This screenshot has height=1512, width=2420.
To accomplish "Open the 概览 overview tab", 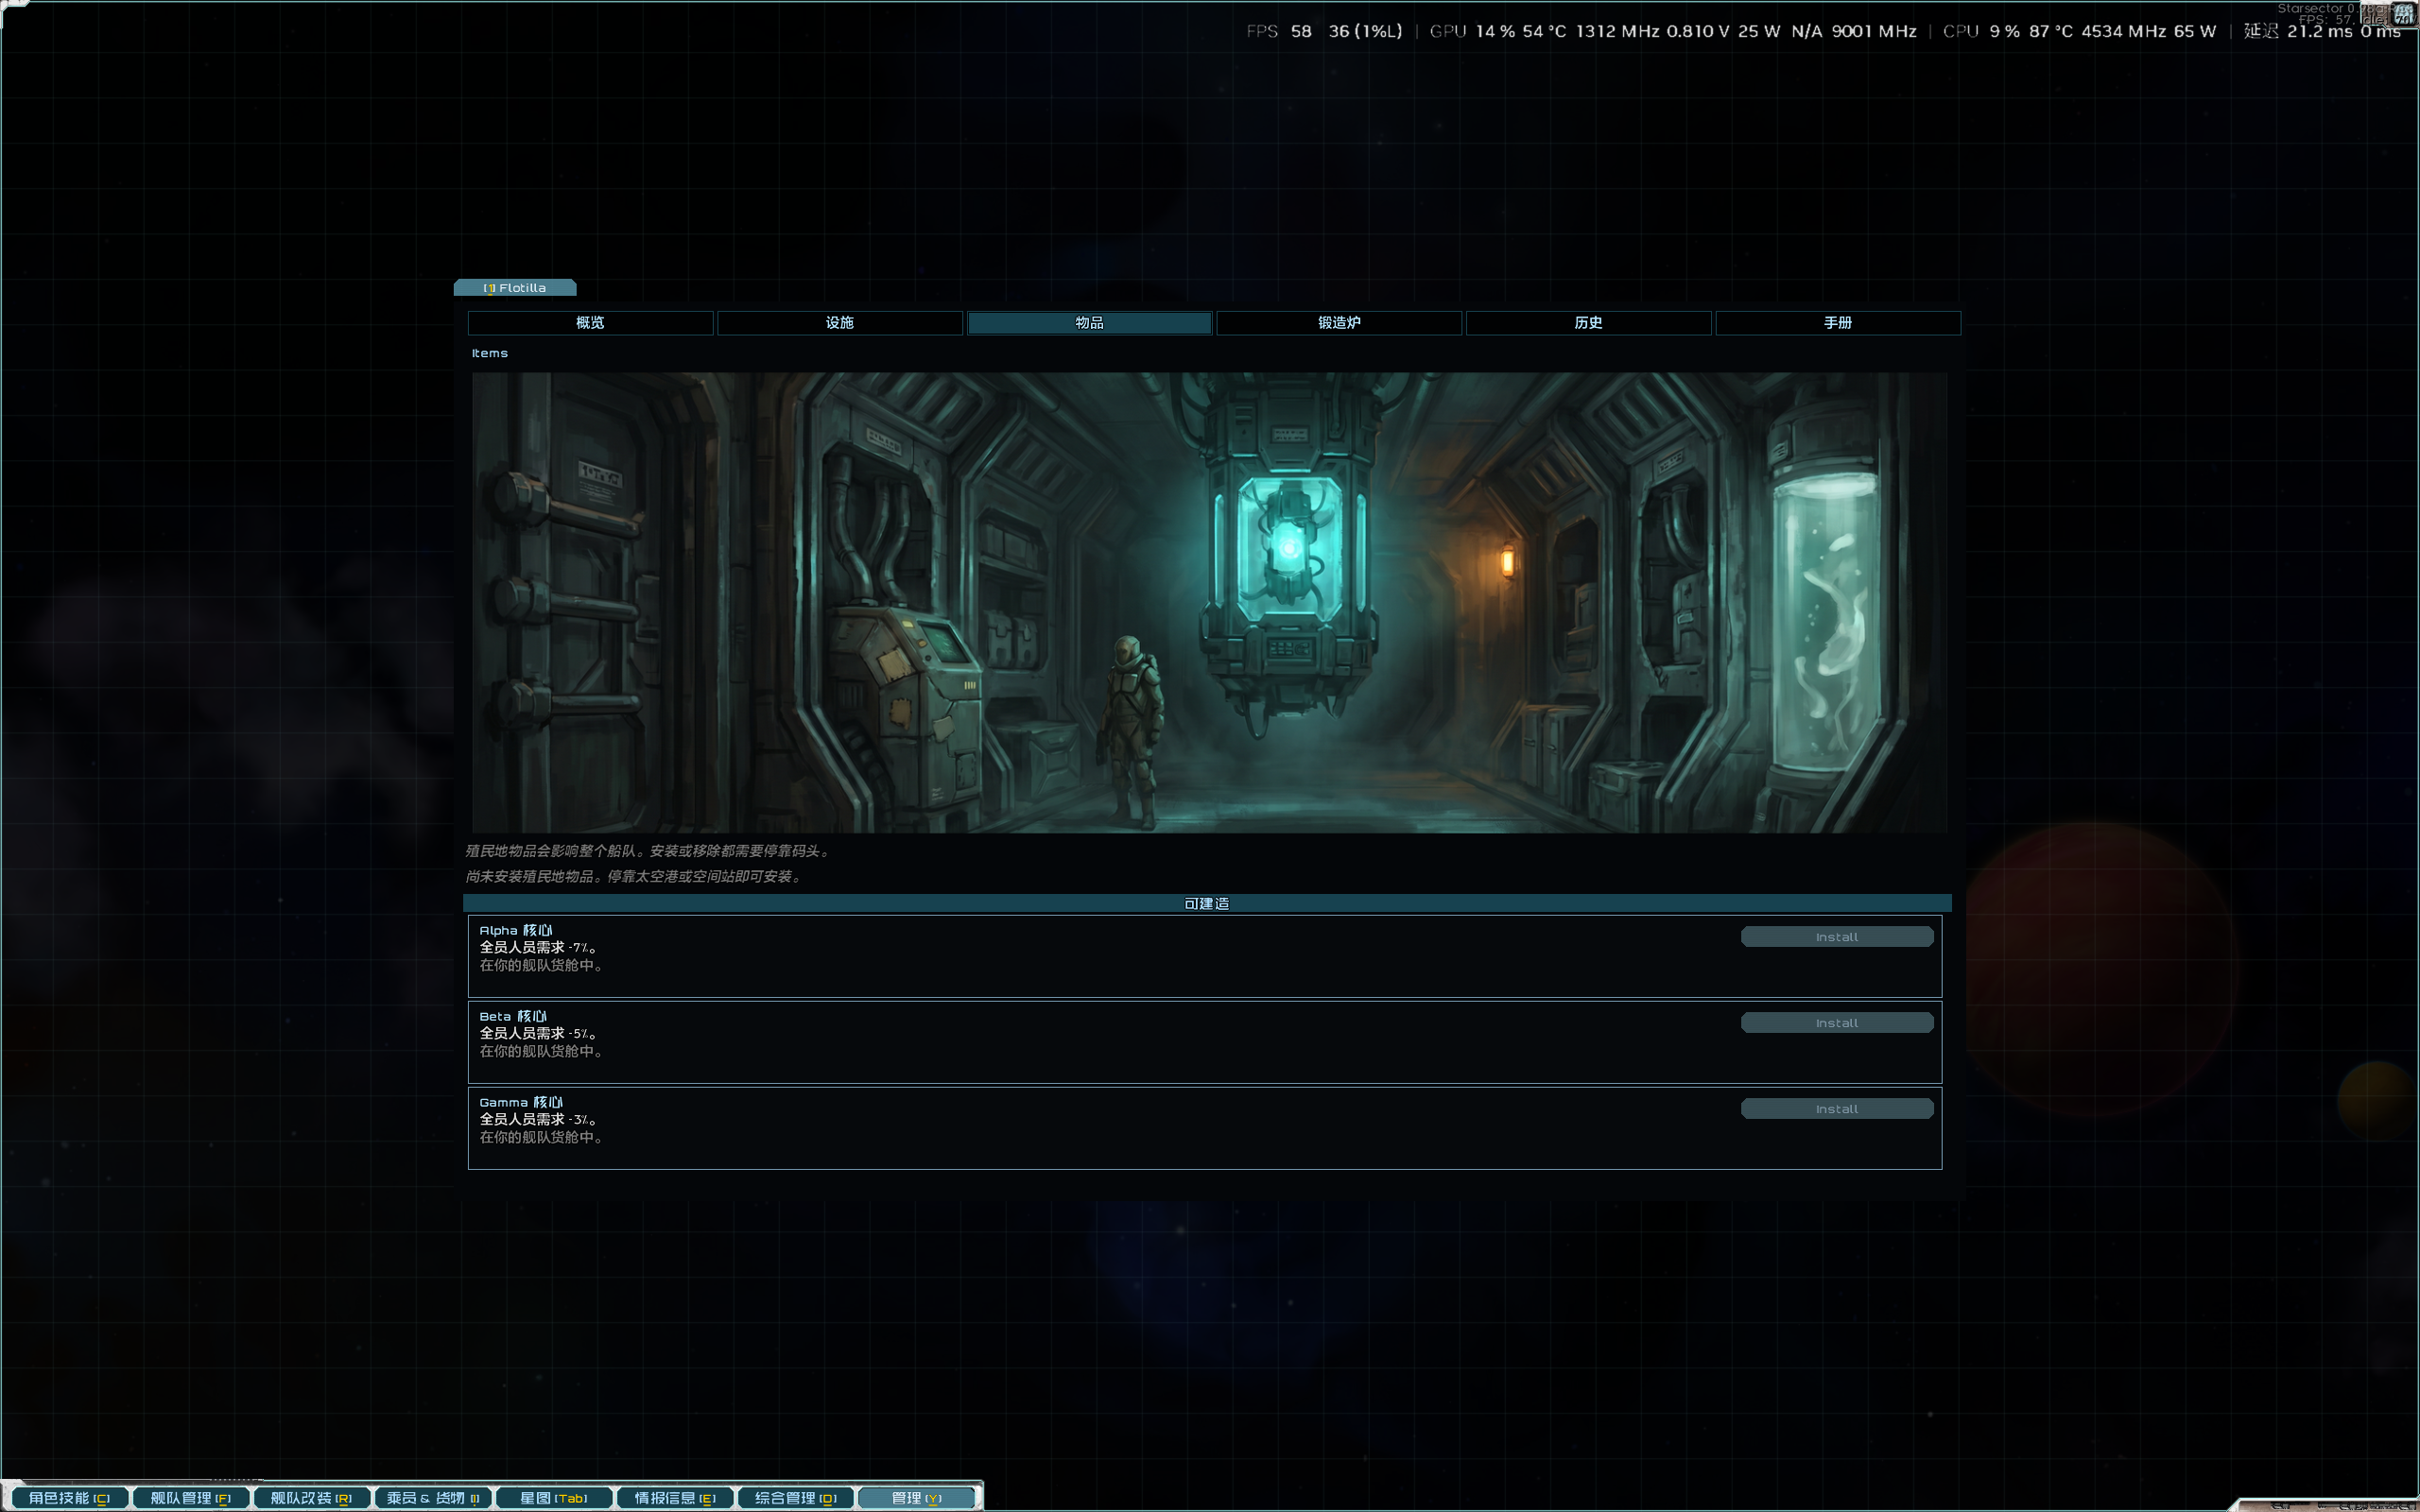I will tap(590, 322).
